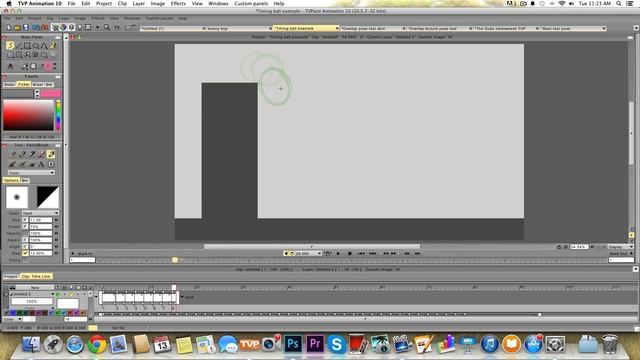640x360 pixels.
Task: Click the brush size value field
Action: 40,220
